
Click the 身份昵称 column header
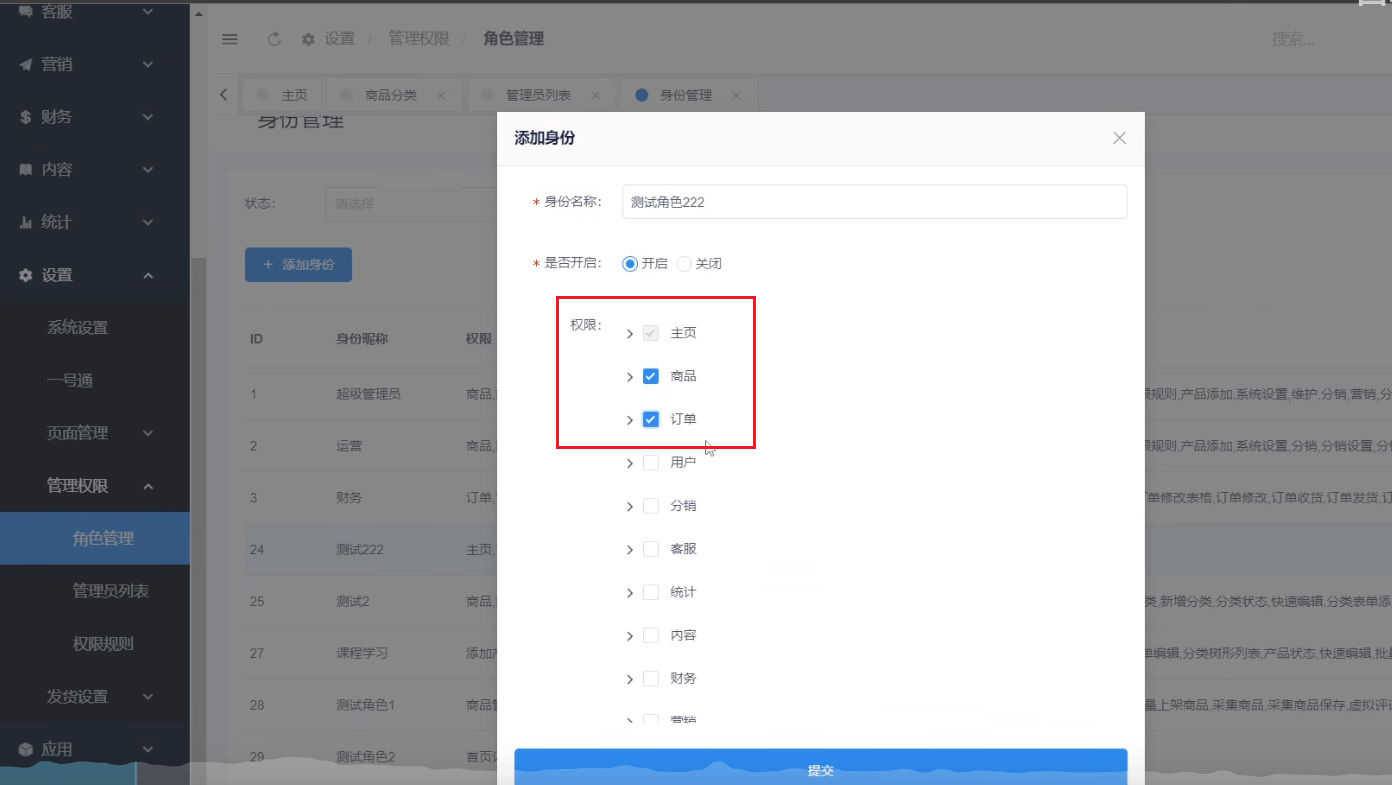point(362,339)
